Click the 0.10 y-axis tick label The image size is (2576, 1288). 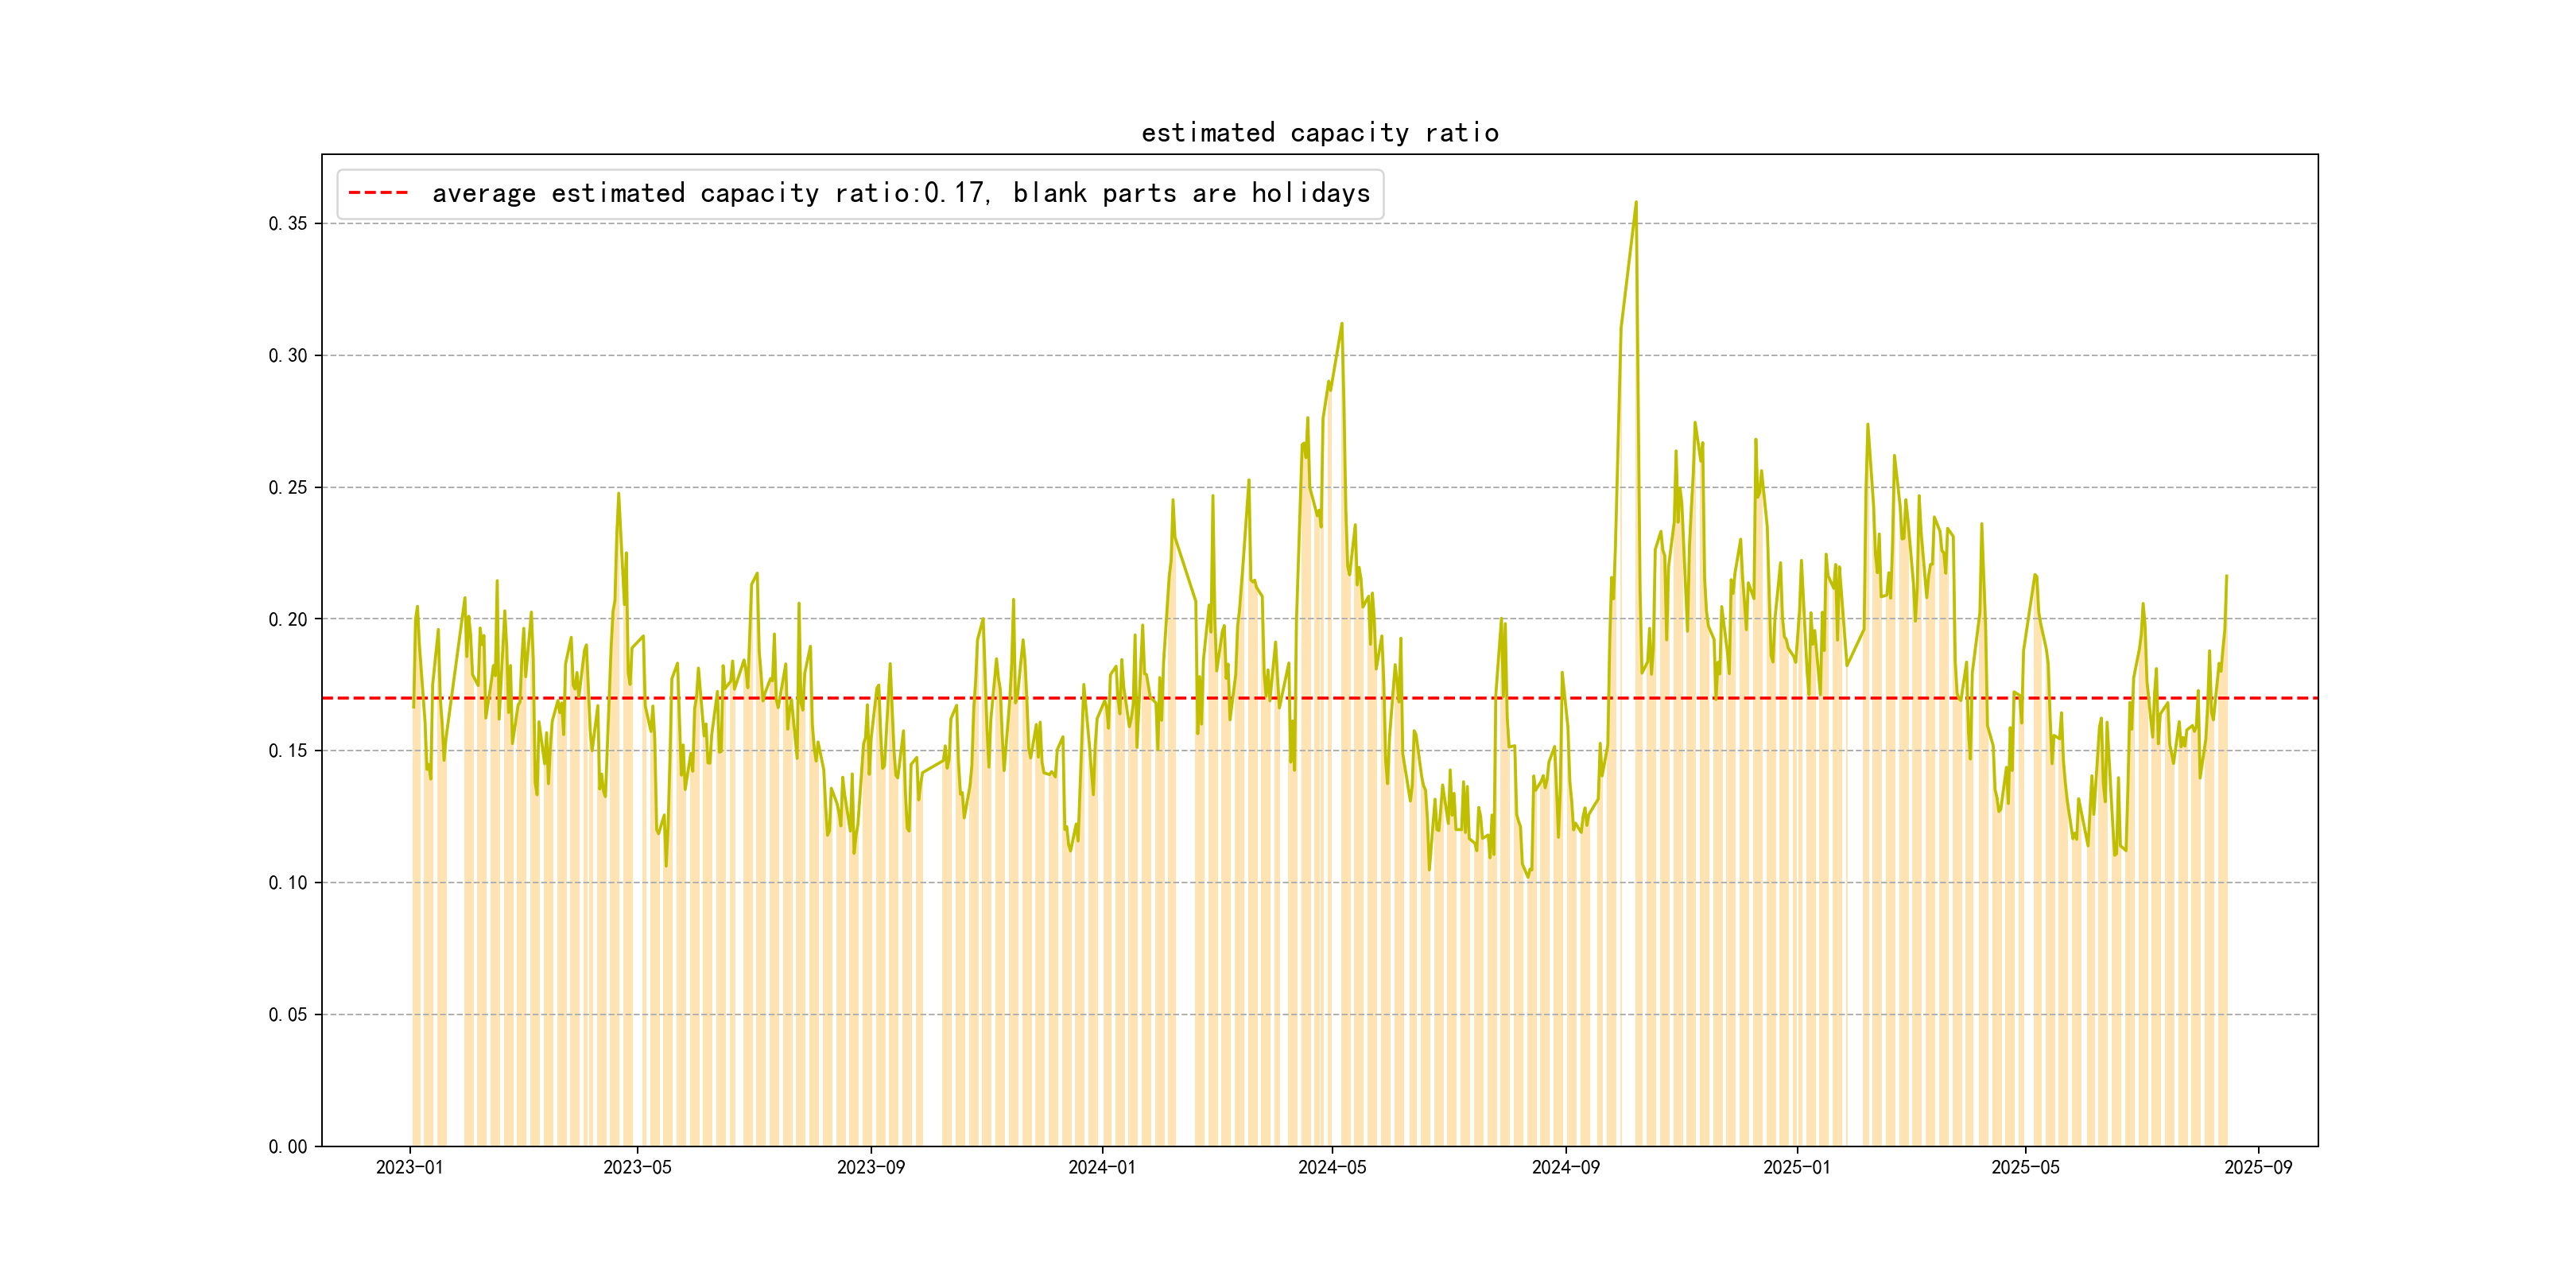[x=288, y=882]
